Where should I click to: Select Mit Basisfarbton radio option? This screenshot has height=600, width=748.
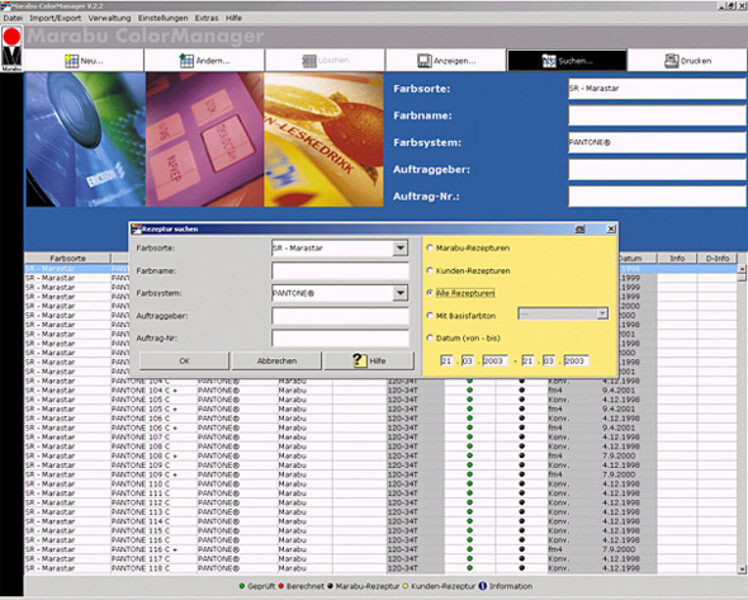[430, 315]
